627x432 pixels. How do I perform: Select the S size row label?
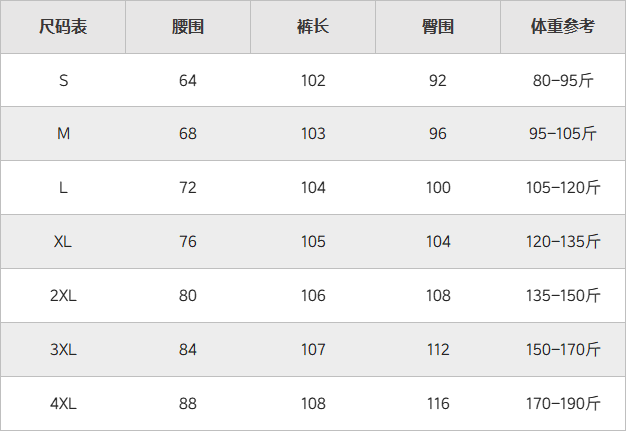(63, 80)
